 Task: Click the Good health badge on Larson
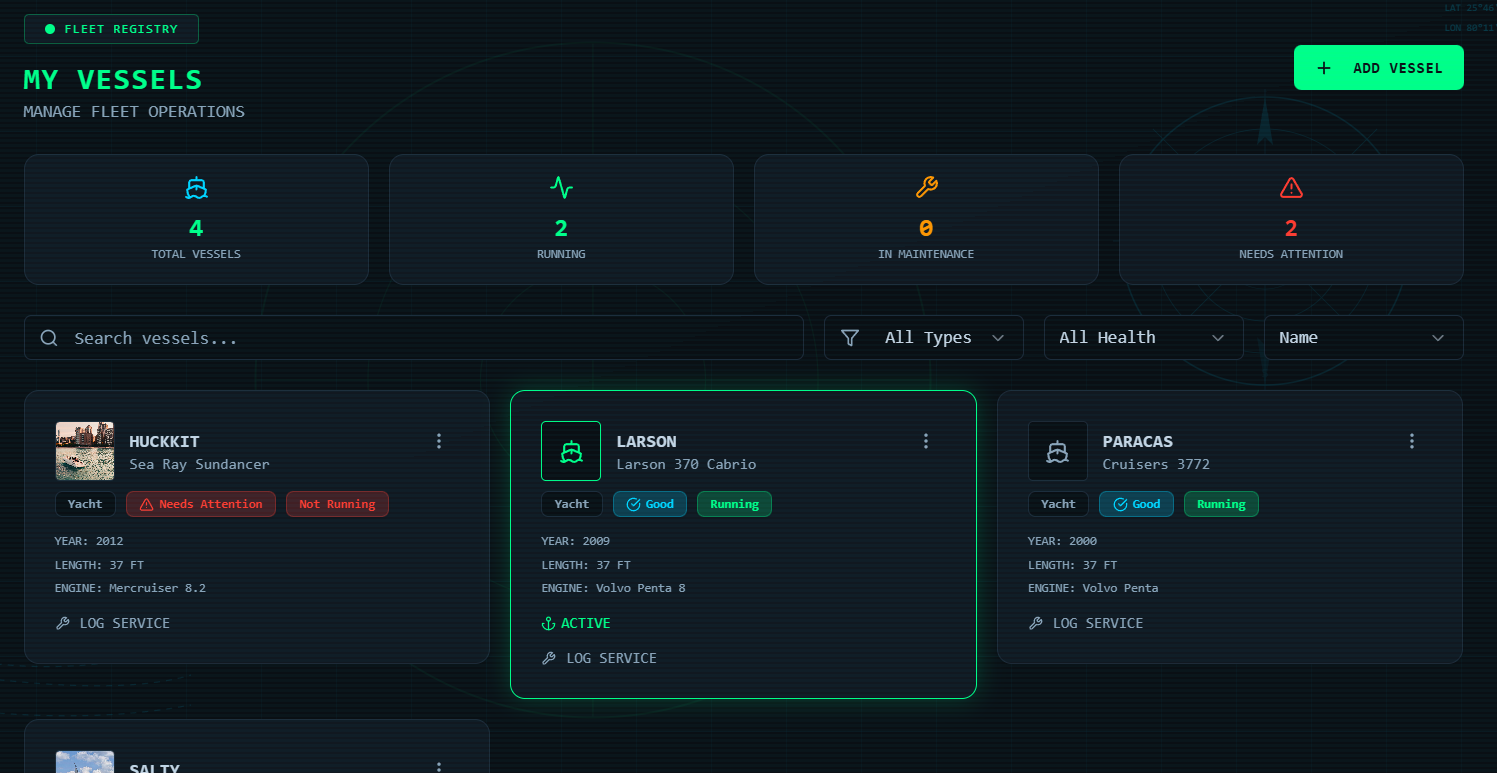[650, 504]
